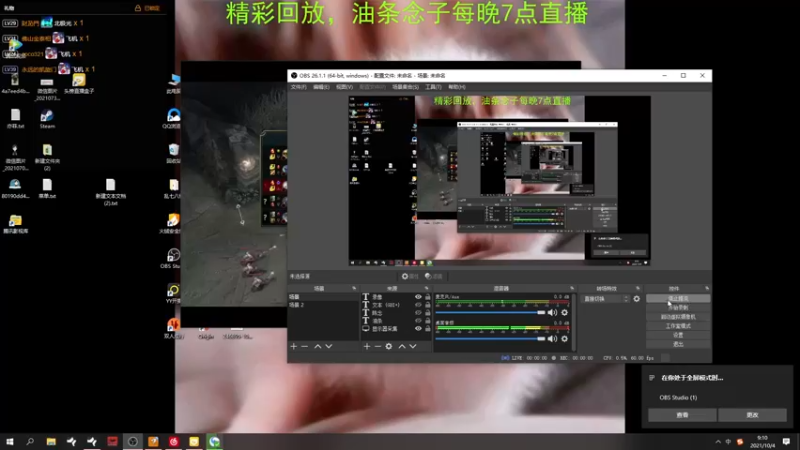Move the source up with the up chevron
The image size is (800, 450).
coord(402,346)
